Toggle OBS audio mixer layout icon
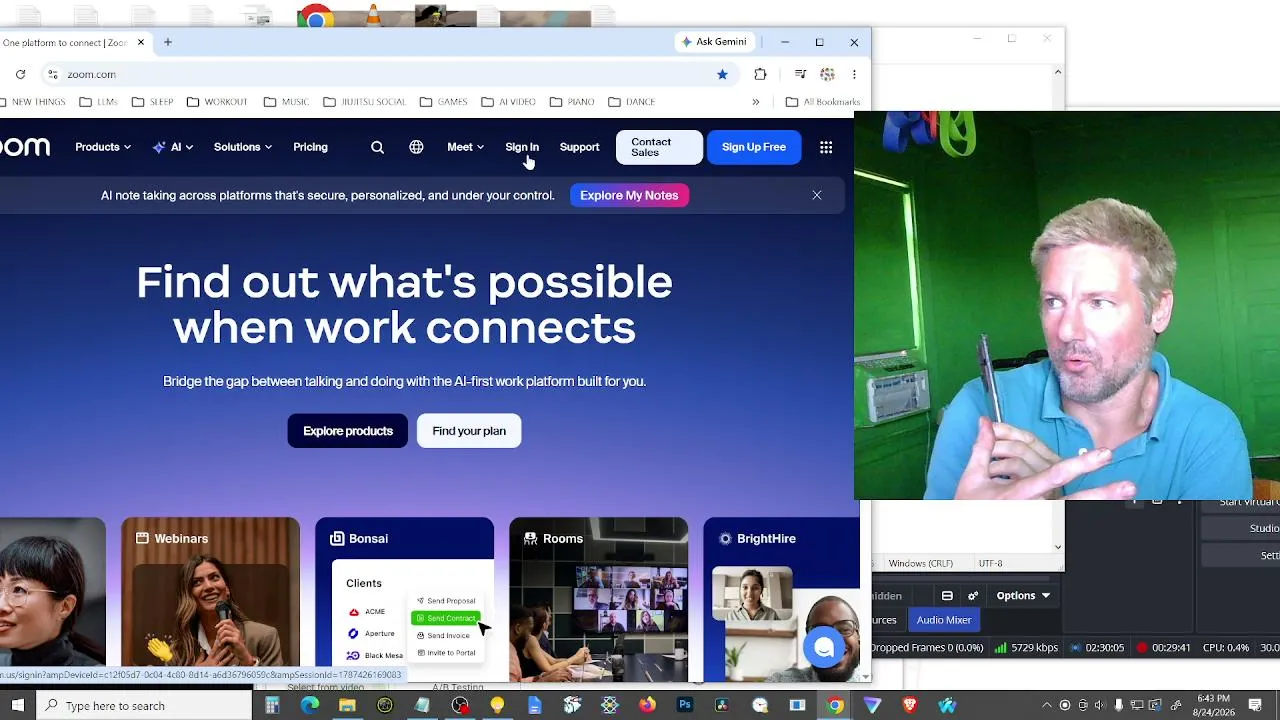This screenshot has height=720, width=1280. [x=947, y=596]
